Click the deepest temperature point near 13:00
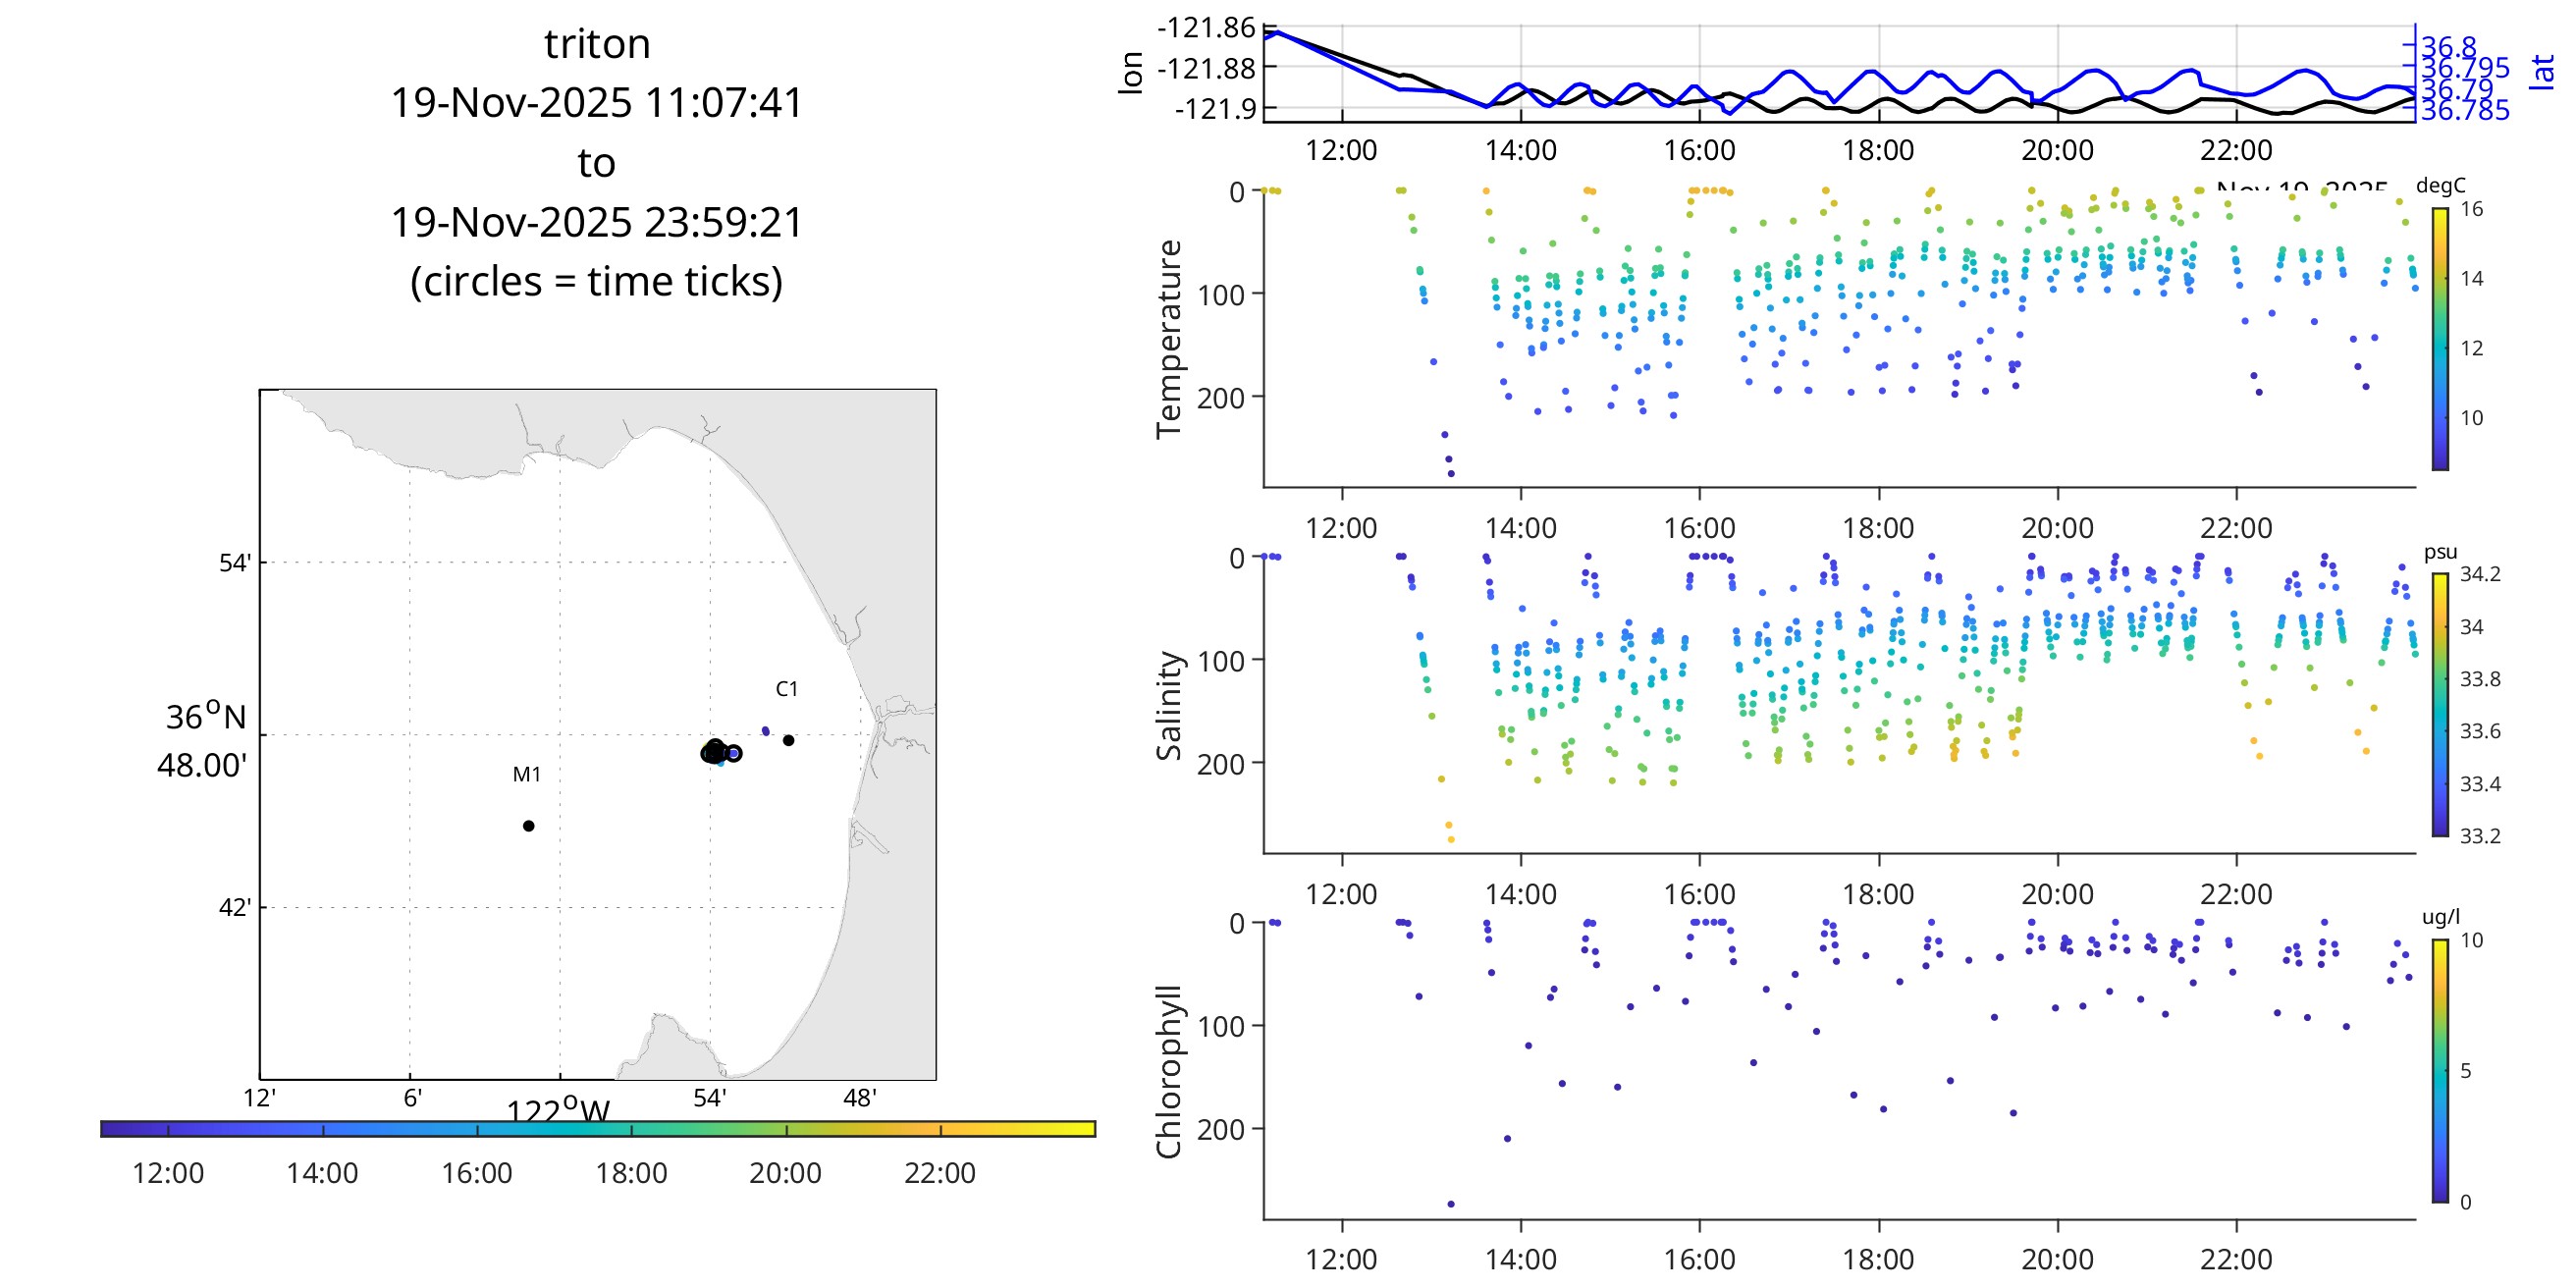2576x1288 pixels. (1451, 474)
